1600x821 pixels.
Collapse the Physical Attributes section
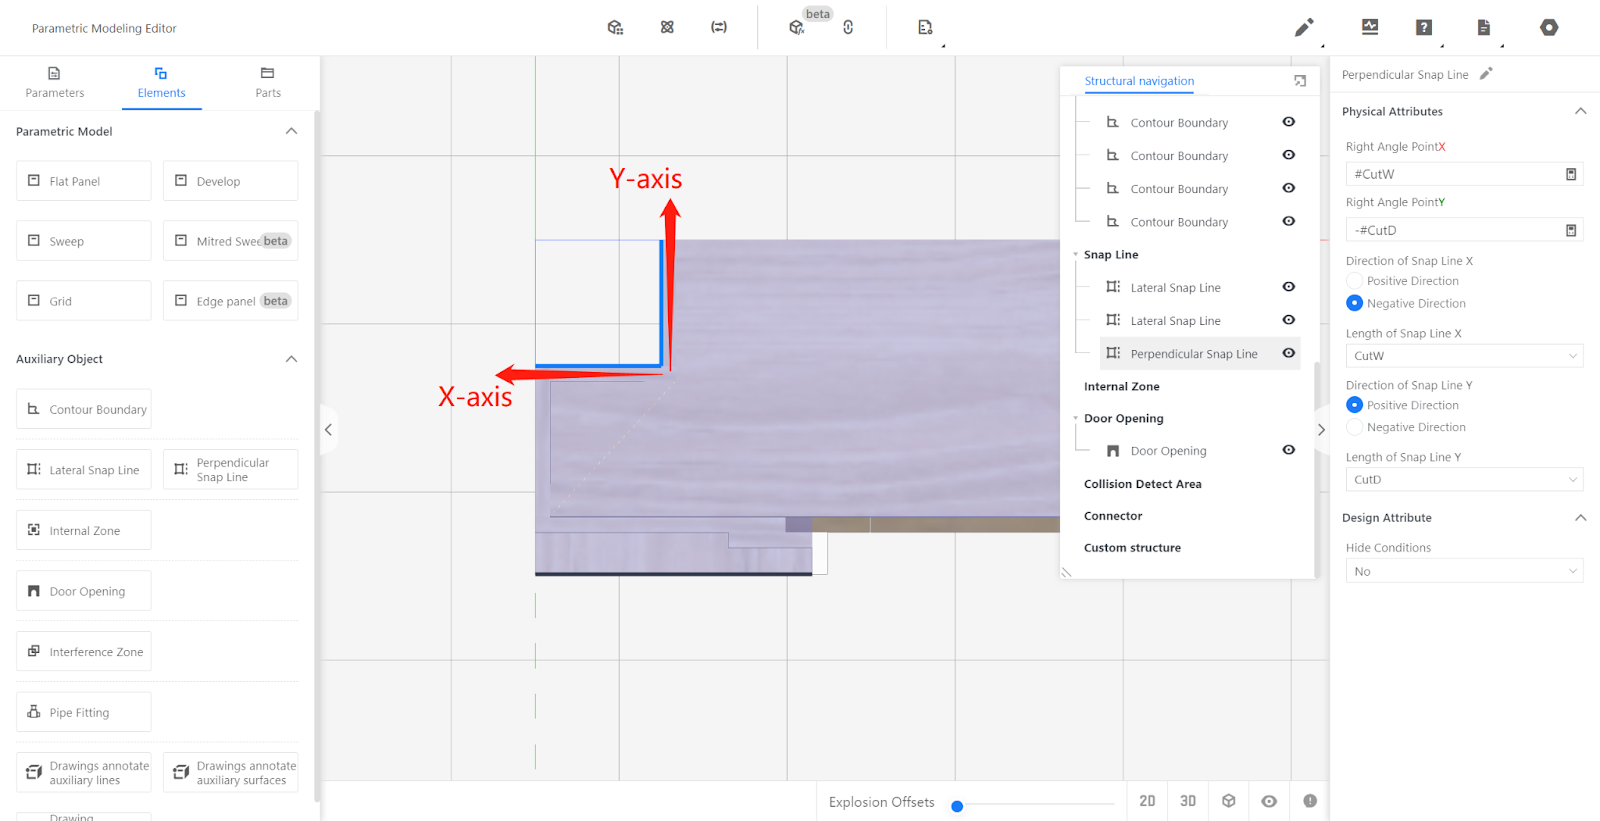(x=1580, y=111)
